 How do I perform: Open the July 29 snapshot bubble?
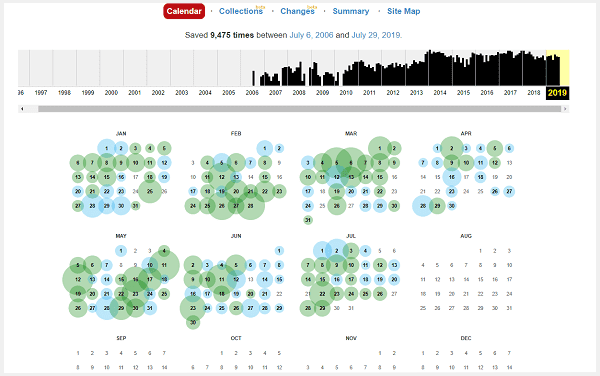click(x=322, y=308)
